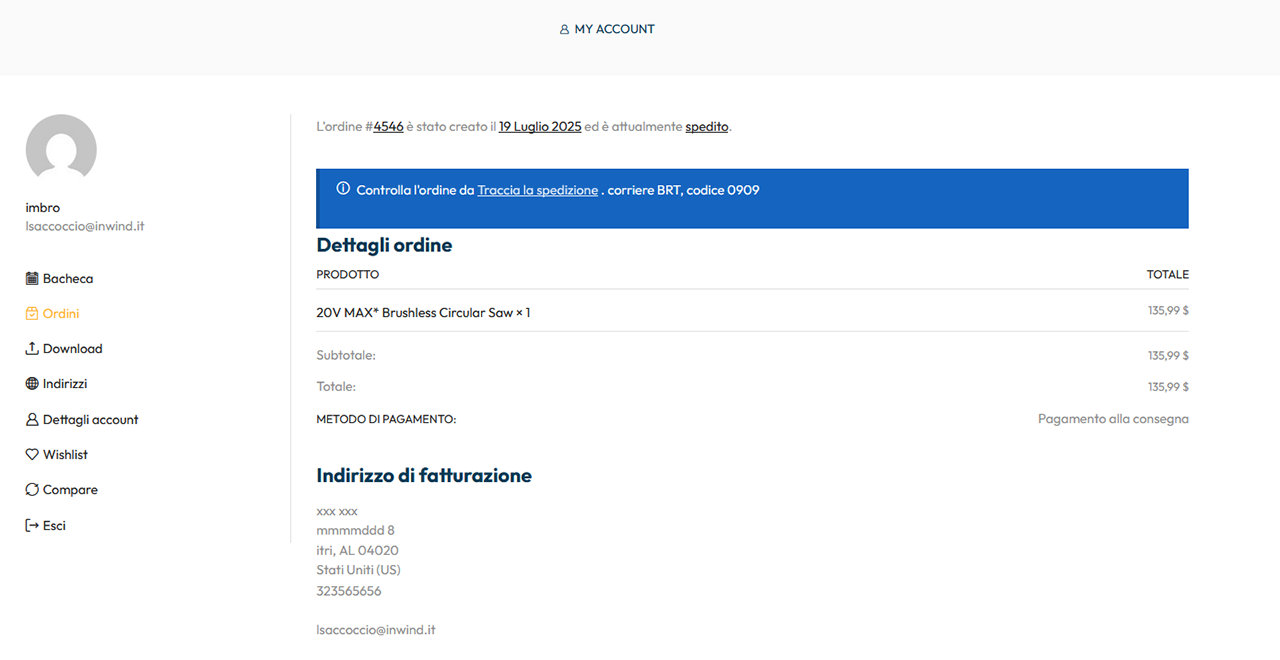Click the info icon in blue banner

343,189
